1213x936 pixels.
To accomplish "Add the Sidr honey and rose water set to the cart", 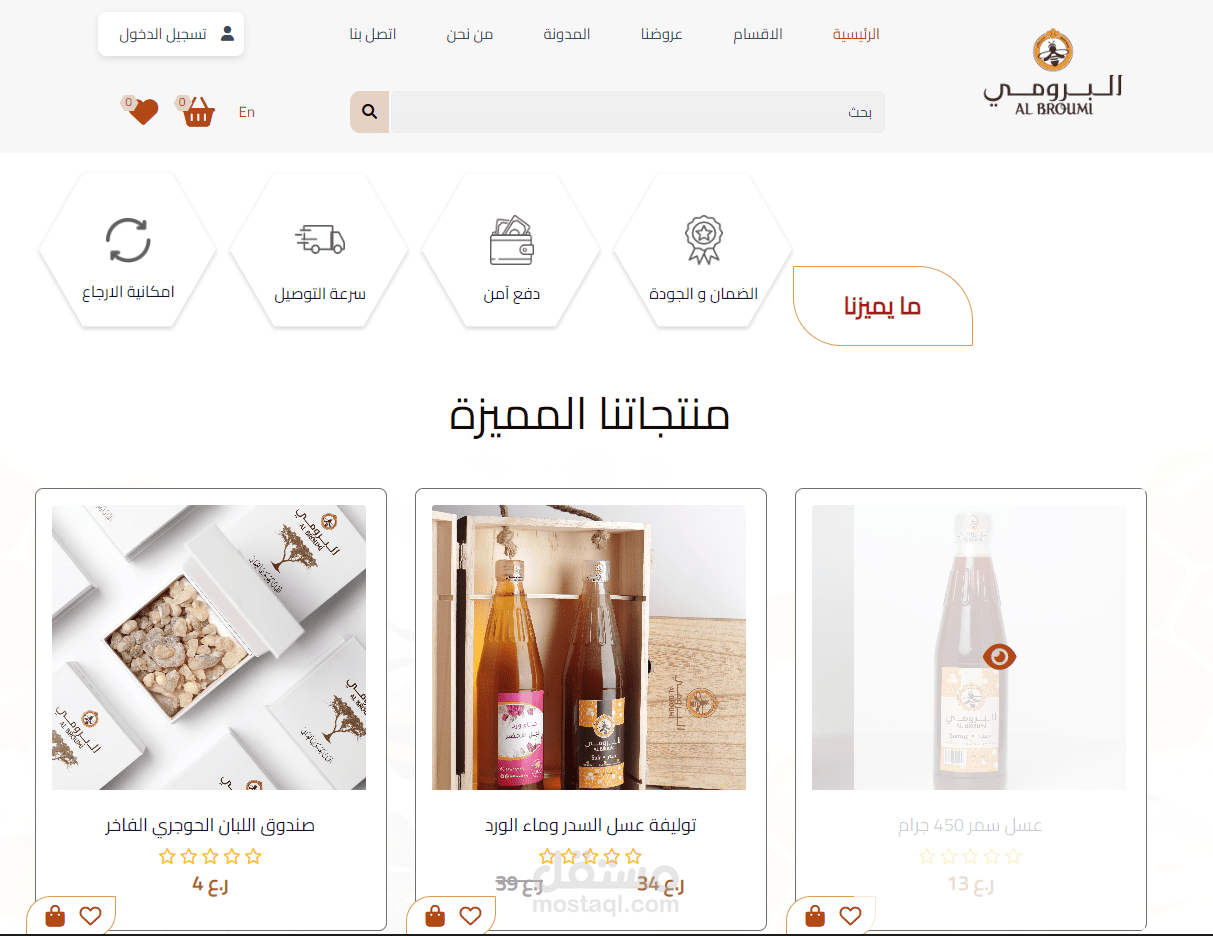I will coord(436,916).
